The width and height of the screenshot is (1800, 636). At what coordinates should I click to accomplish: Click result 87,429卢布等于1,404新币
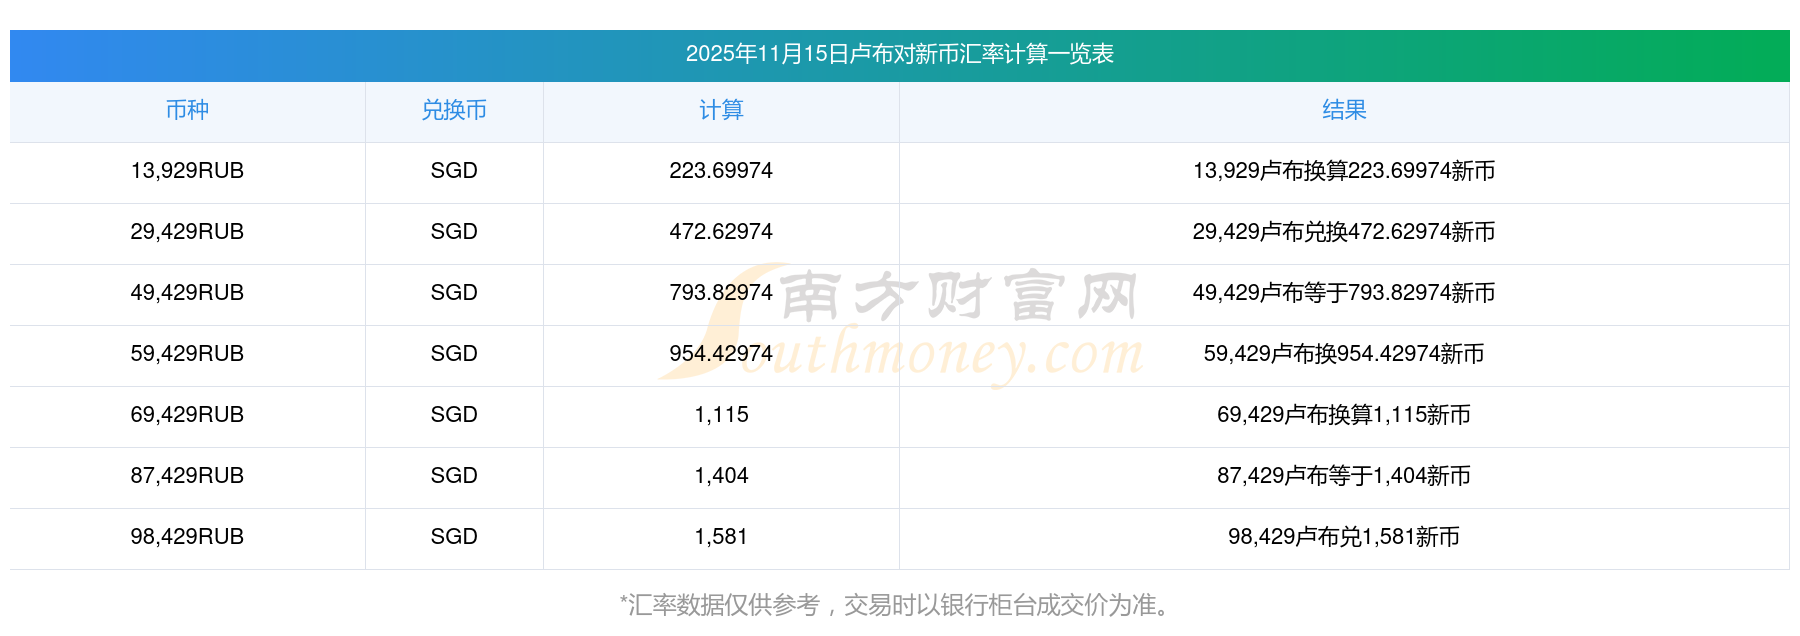pyautogui.click(x=1344, y=476)
